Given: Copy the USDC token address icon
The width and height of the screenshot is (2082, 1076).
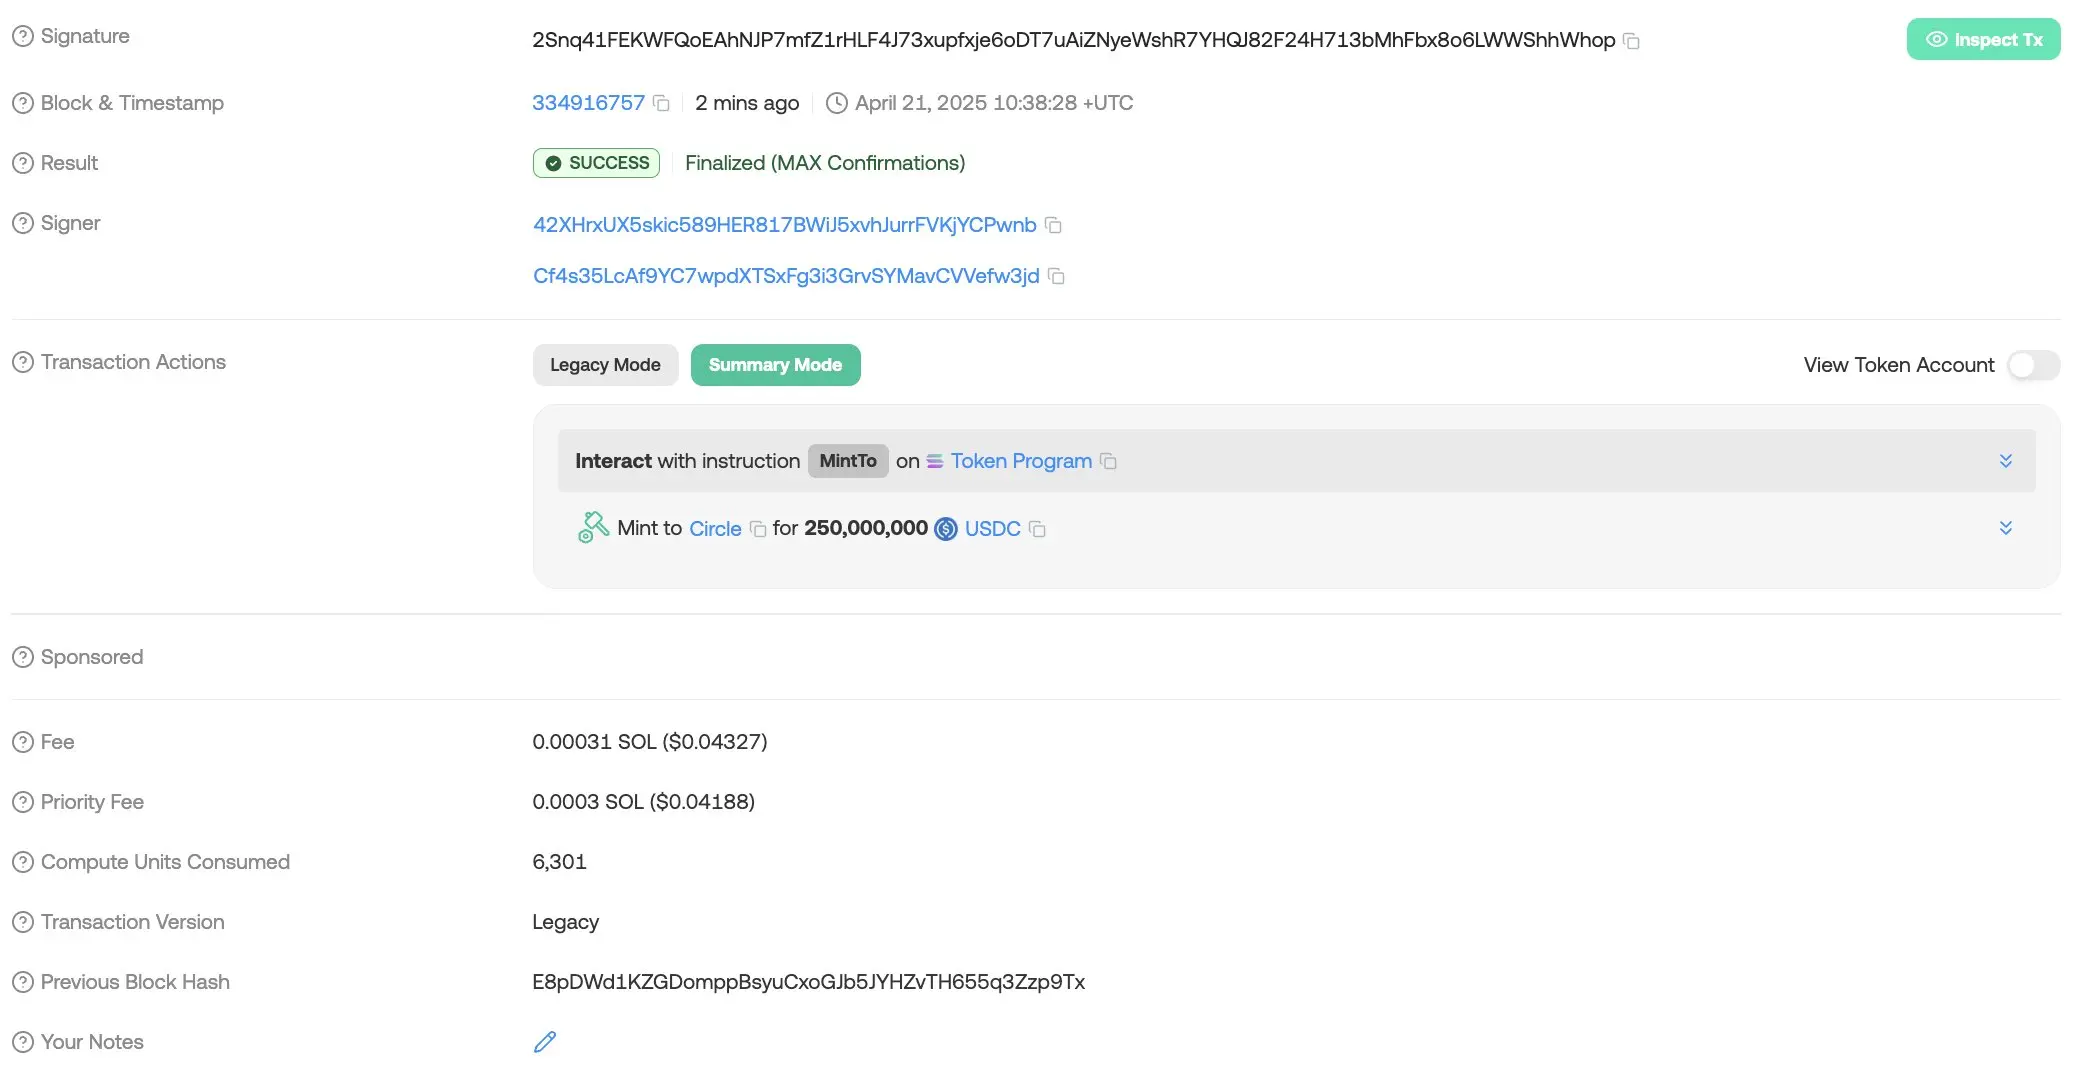Looking at the screenshot, I should pyautogui.click(x=1038, y=529).
